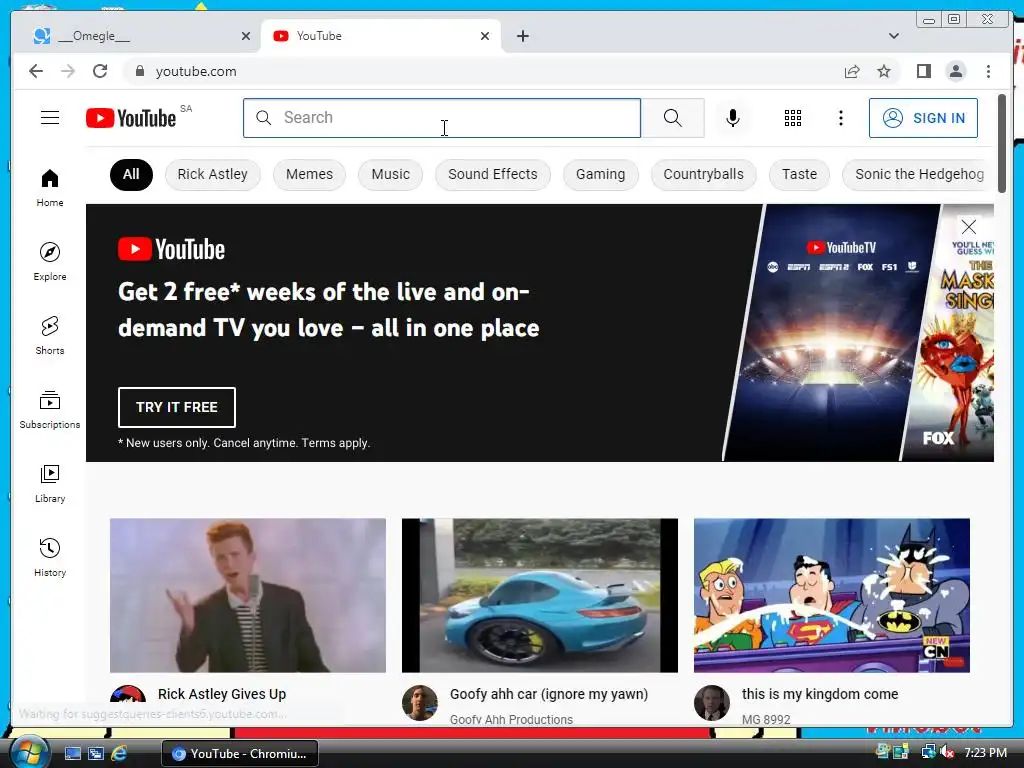Select the Memes filter chip
This screenshot has height=768, width=1024.
[x=309, y=174]
